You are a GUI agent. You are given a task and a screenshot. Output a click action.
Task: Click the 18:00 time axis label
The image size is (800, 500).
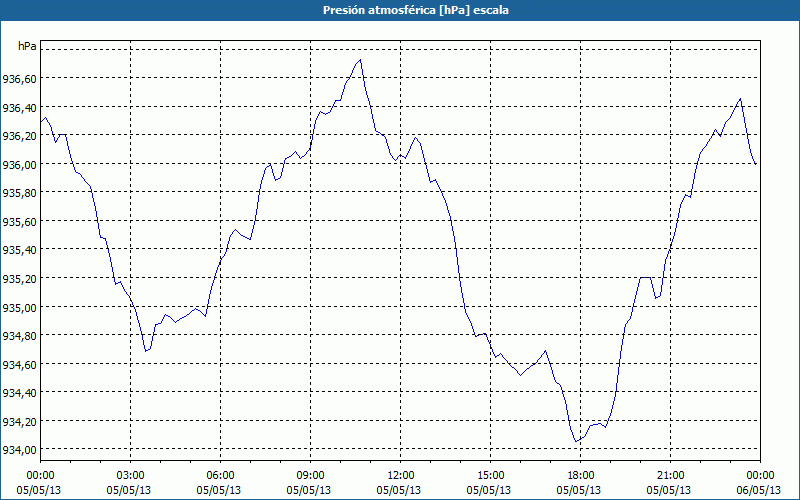581,475
